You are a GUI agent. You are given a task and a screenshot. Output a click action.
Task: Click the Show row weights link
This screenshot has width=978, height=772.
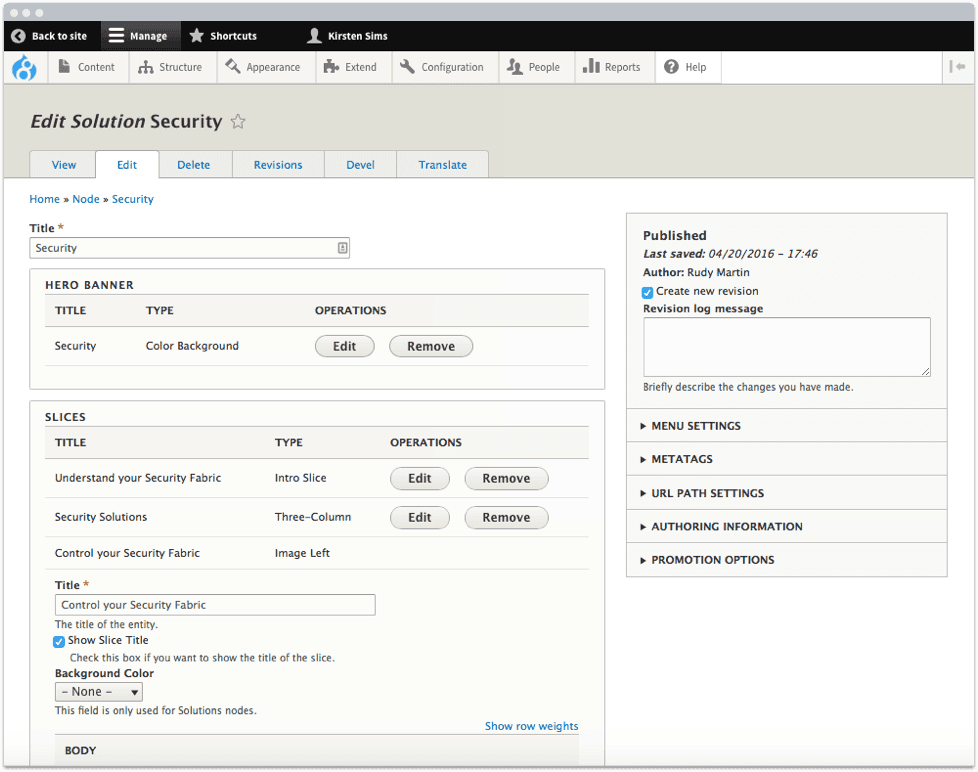pyautogui.click(x=531, y=726)
